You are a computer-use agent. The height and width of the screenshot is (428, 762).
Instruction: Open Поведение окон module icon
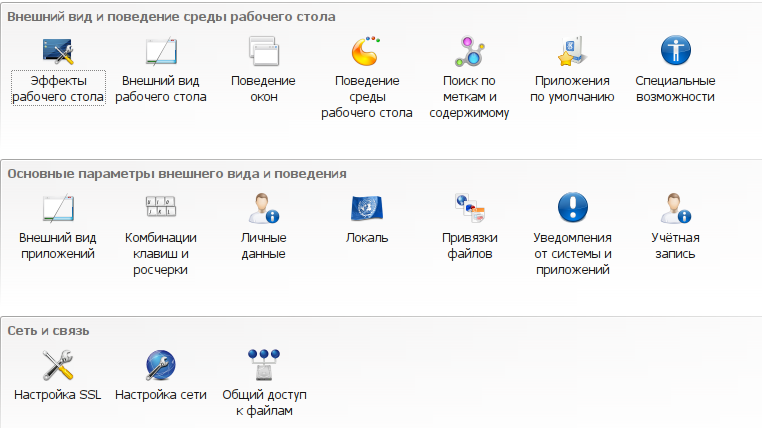[264, 51]
